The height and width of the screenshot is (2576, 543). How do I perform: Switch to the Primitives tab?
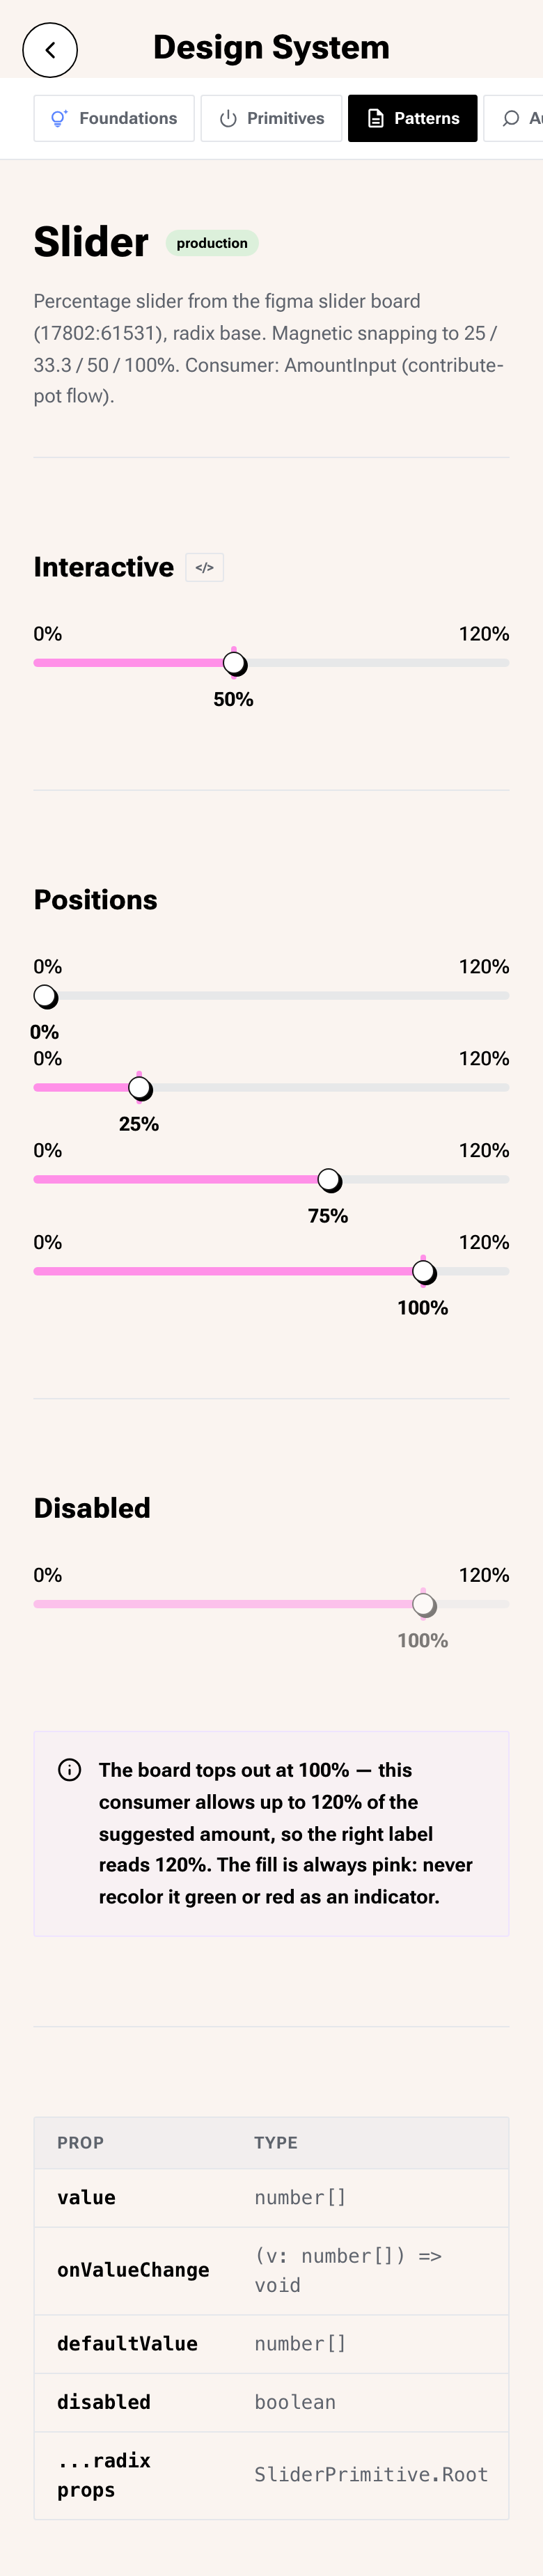(271, 118)
